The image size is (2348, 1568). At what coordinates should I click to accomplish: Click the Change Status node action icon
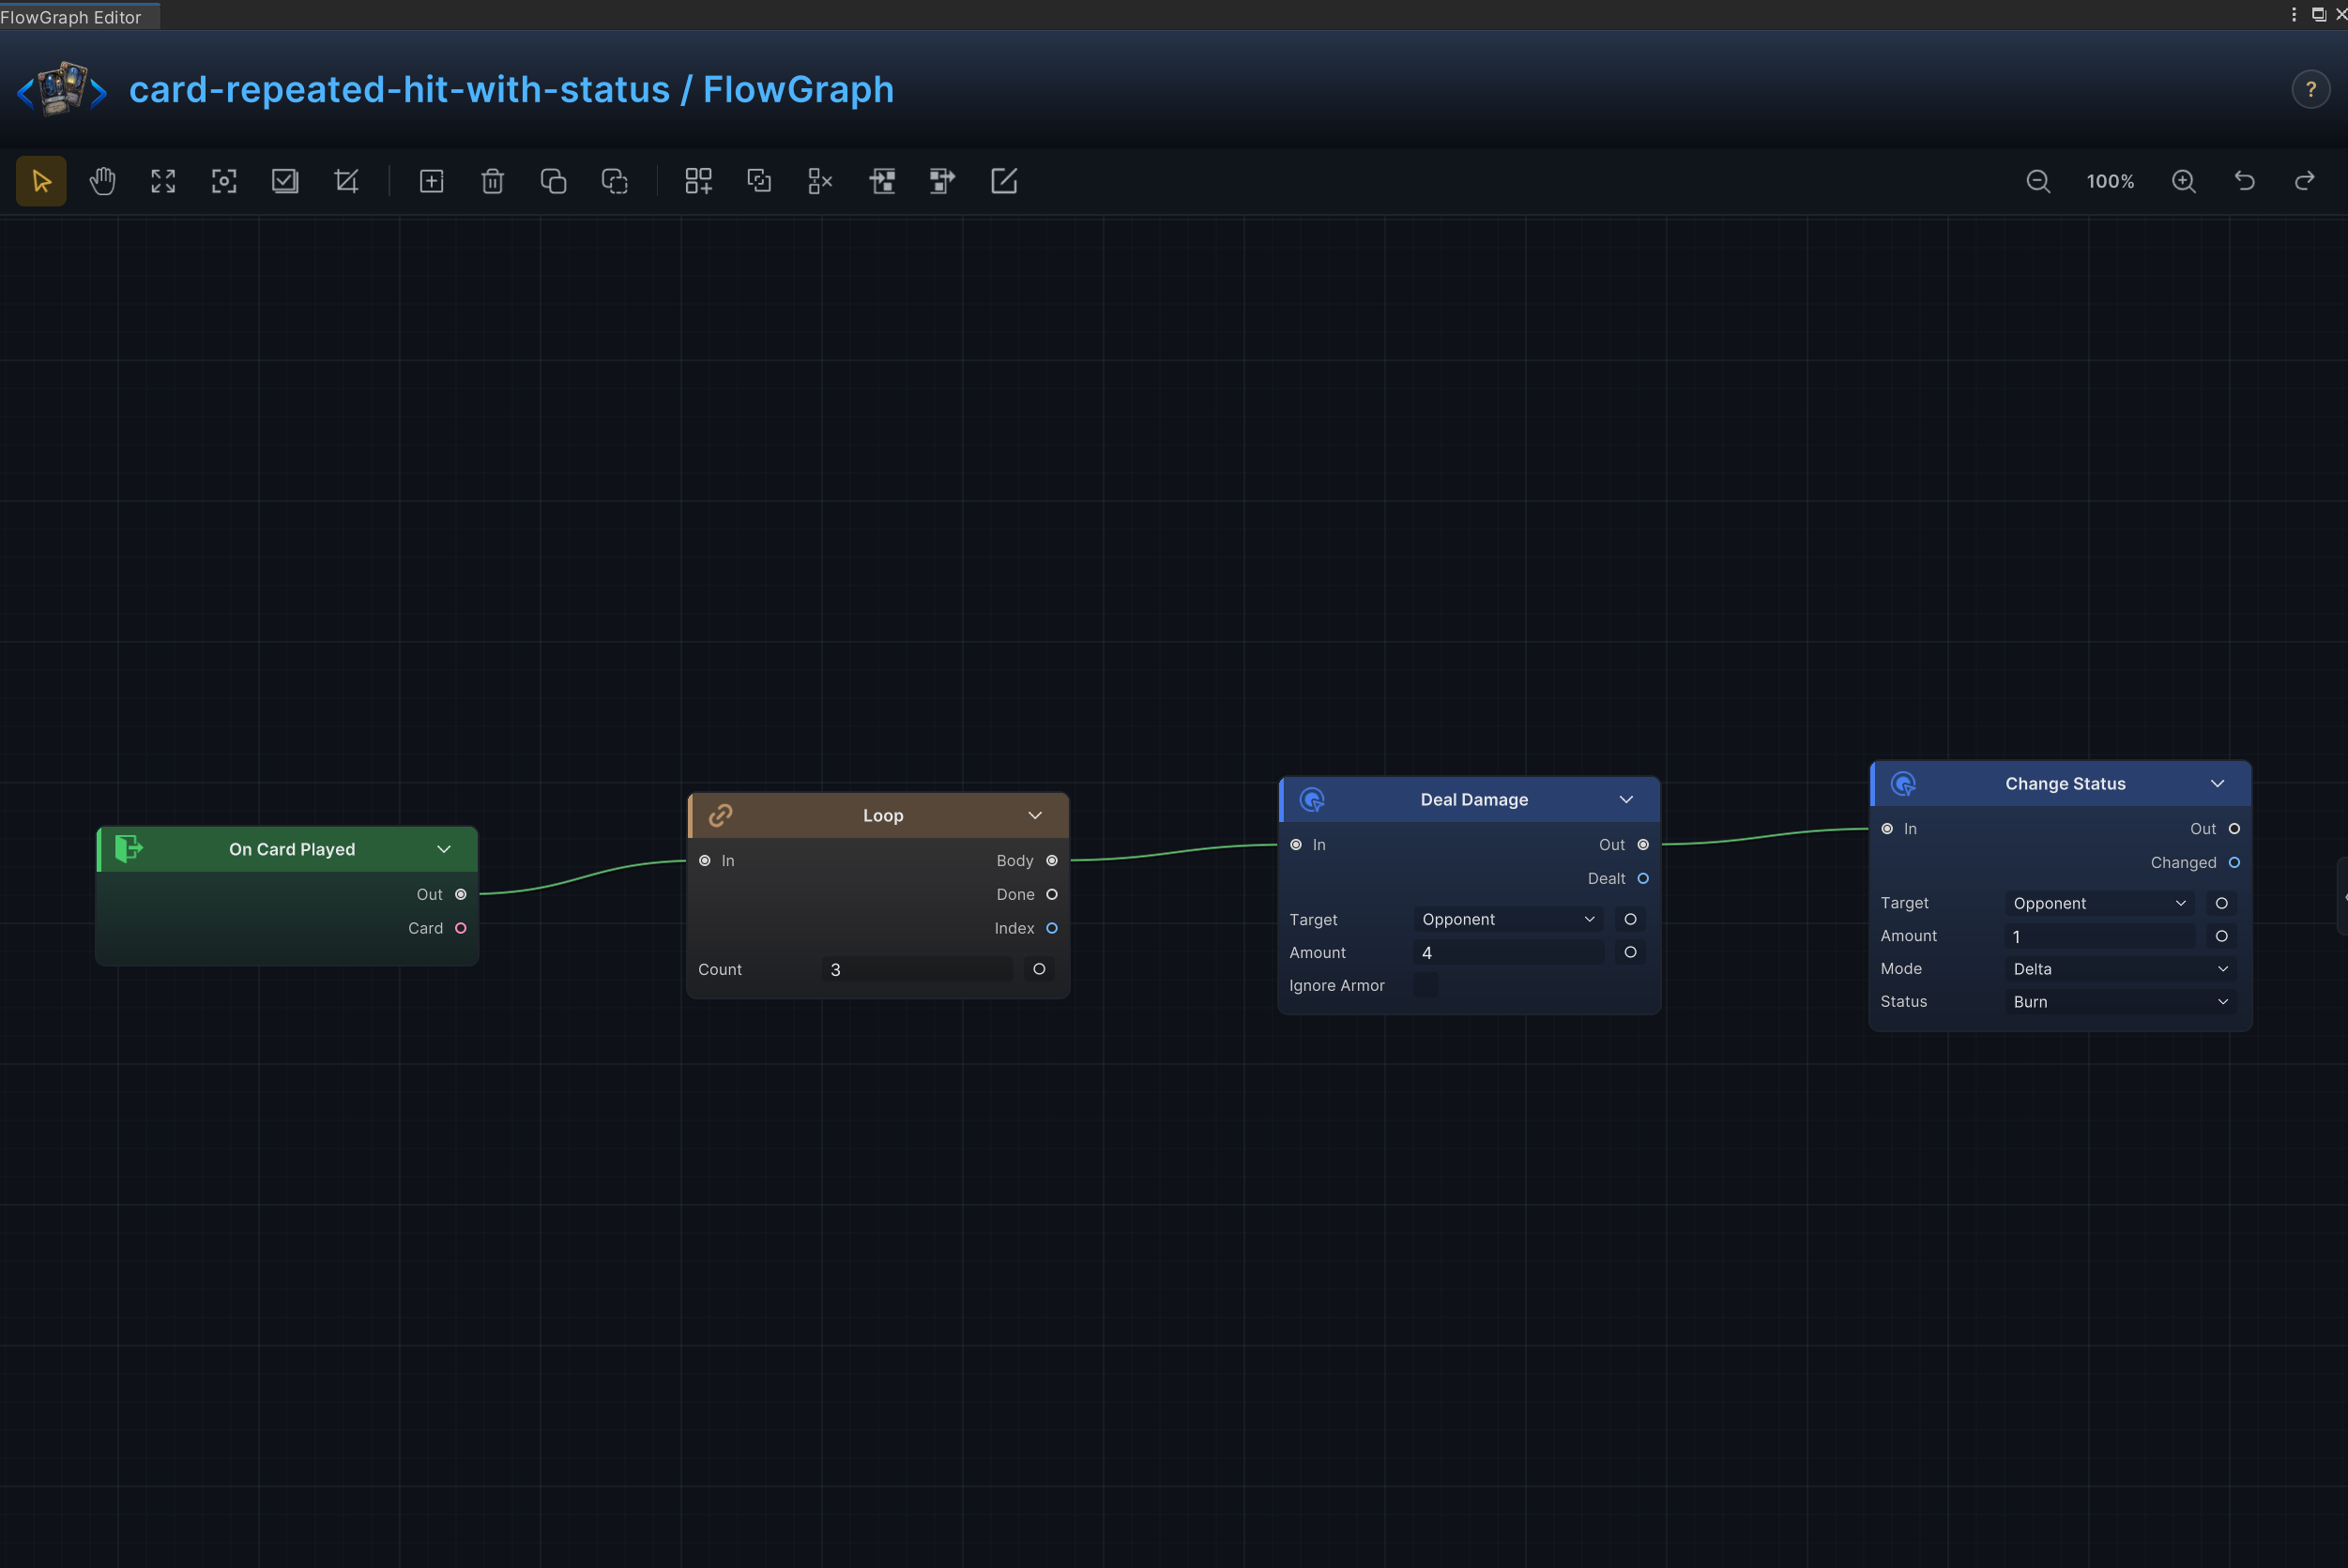1903,783
